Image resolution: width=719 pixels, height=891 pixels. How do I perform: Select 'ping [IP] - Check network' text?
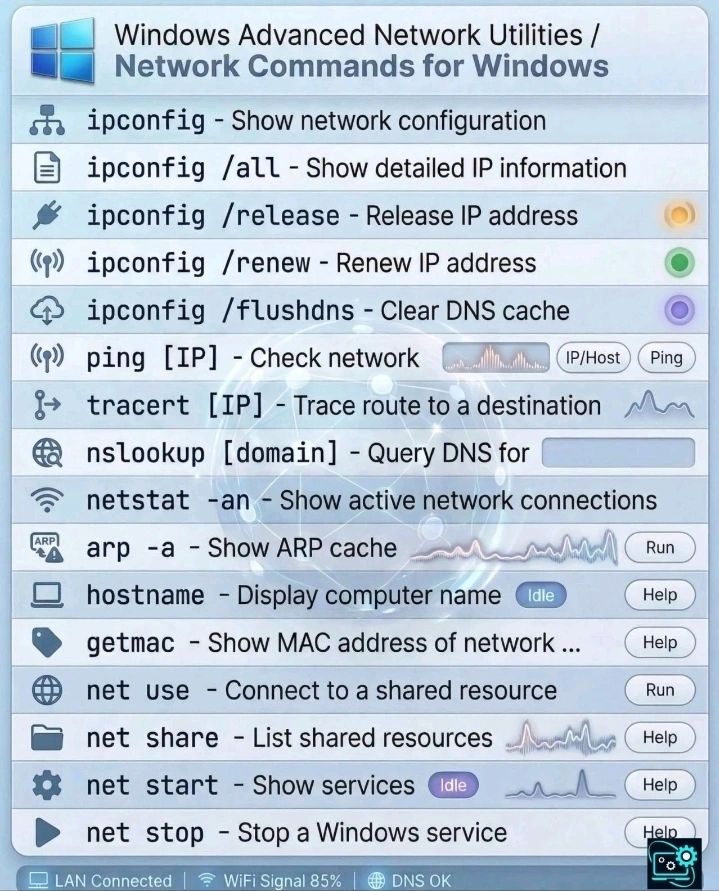(252, 358)
